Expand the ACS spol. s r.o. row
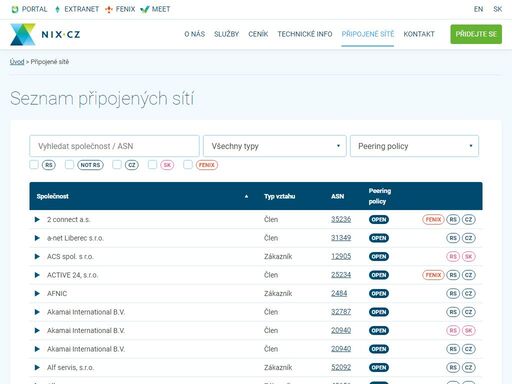 click(x=37, y=256)
